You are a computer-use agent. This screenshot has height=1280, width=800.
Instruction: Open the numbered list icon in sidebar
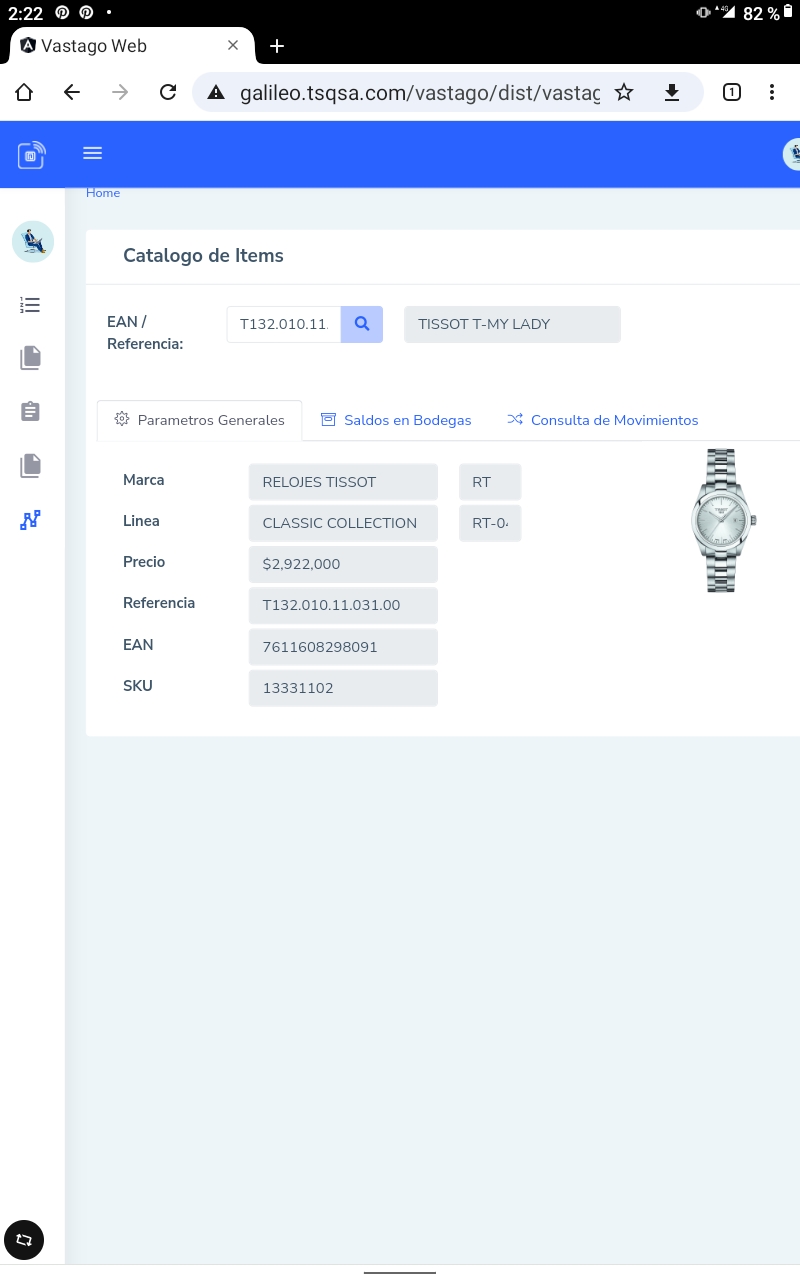(30, 305)
